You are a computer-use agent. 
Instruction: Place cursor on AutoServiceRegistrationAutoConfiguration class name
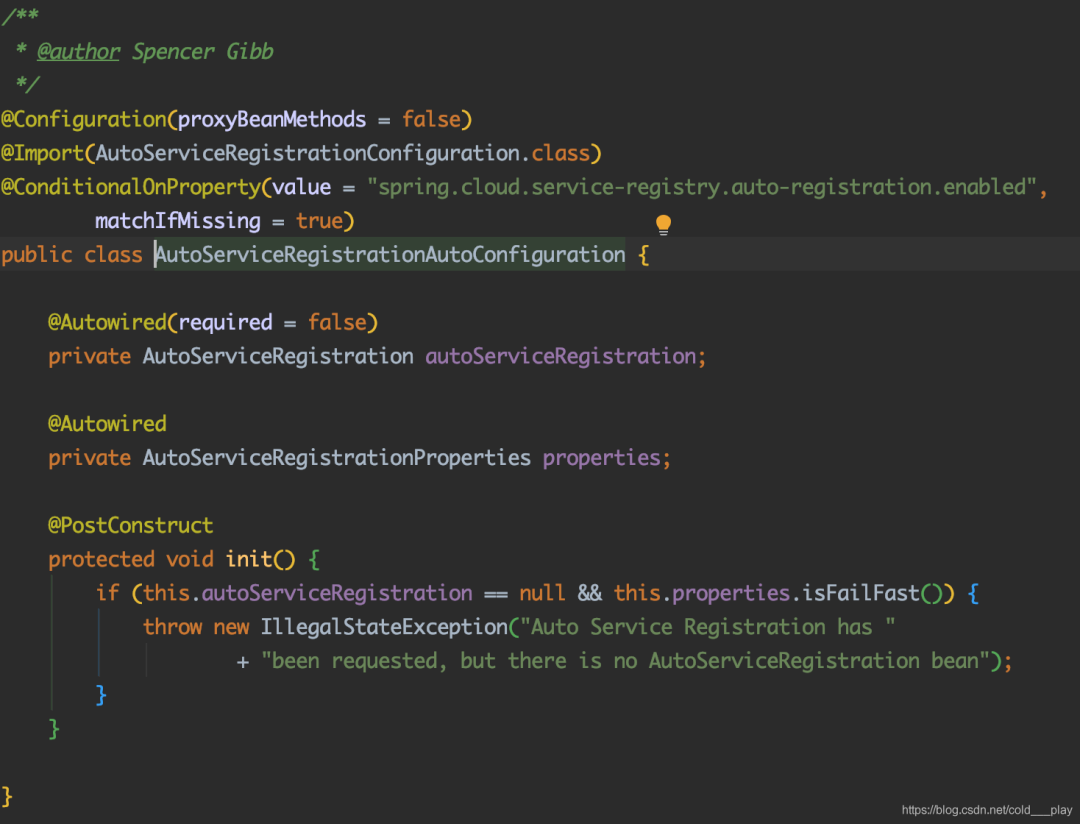pos(390,254)
